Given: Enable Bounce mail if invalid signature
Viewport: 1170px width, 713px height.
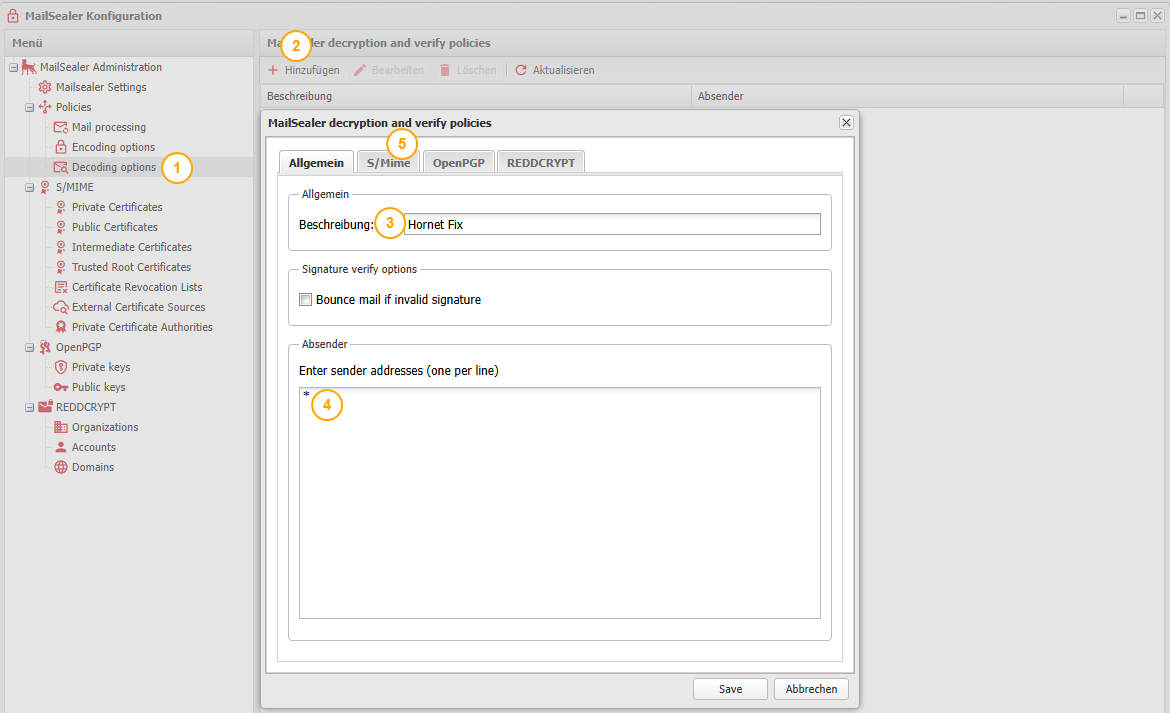Looking at the screenshot, I should coord(306,300).
